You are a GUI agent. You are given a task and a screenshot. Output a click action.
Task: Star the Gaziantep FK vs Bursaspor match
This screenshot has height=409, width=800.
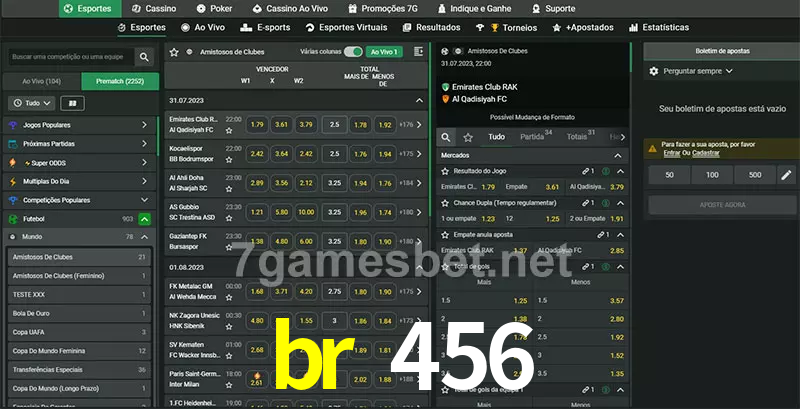point(229,247)
